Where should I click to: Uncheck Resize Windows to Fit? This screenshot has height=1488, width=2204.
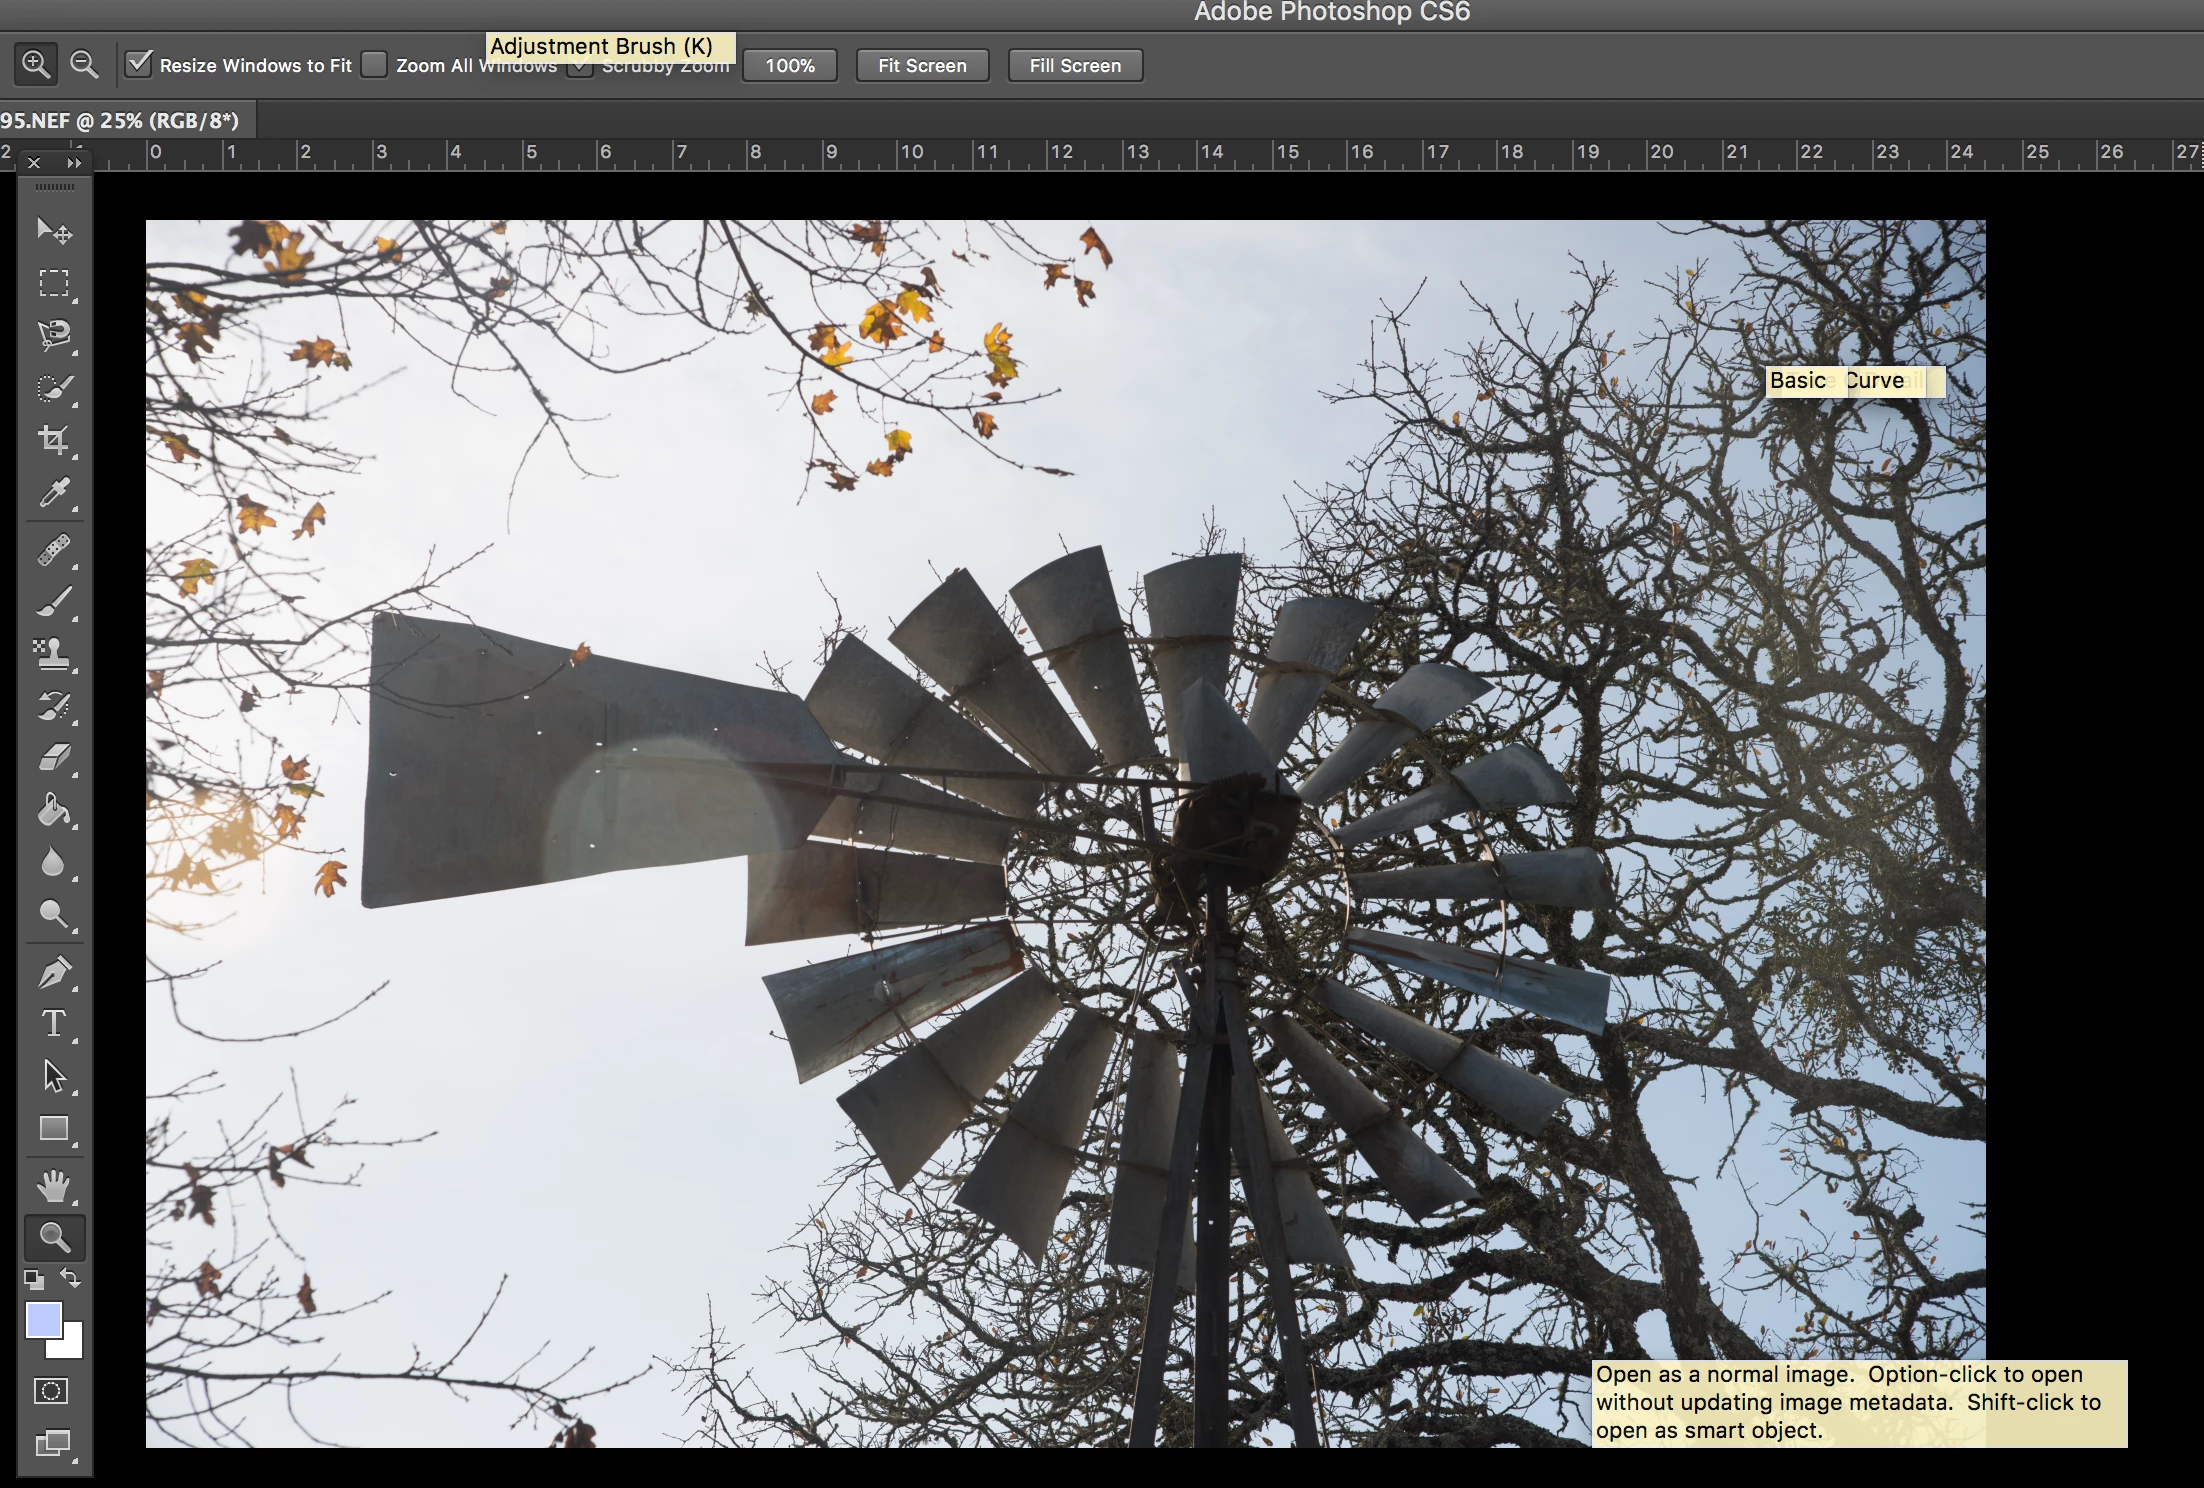pyautogui.click(x=139, y=64)
